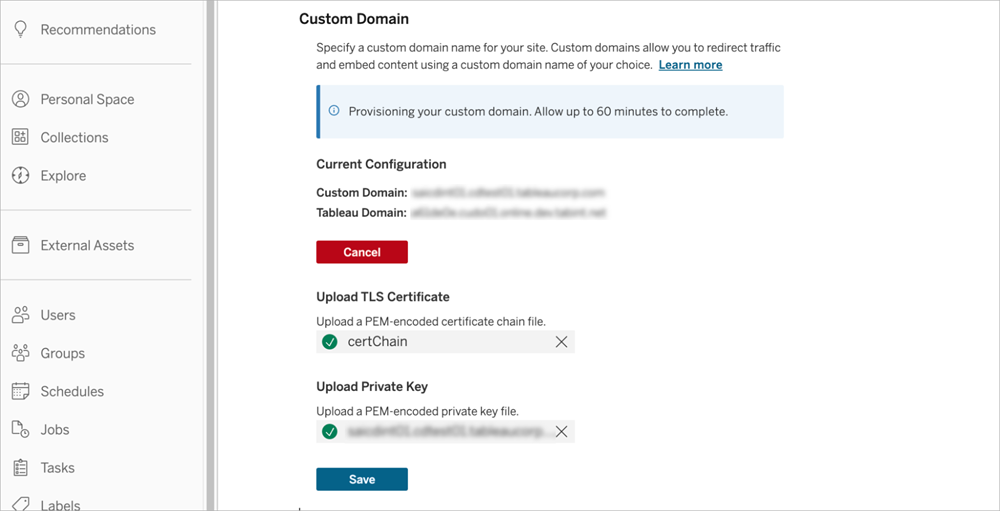Open Personal Space via its person icon

20,100
